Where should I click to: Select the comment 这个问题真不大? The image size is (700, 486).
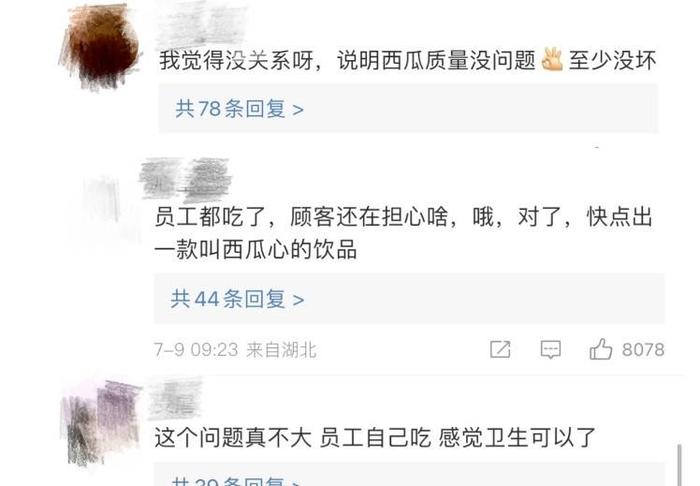pyautogui.click(x=375, y=437)
